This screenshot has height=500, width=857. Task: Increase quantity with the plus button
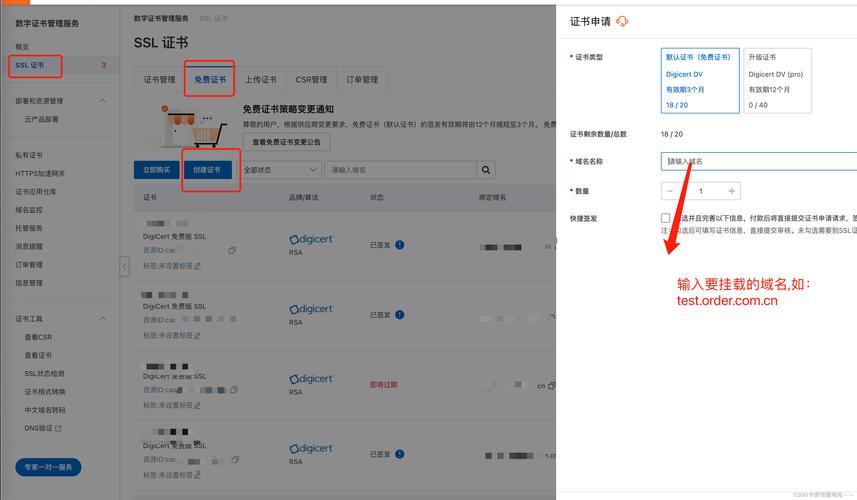pyautogui.click(x=731, y=191)
